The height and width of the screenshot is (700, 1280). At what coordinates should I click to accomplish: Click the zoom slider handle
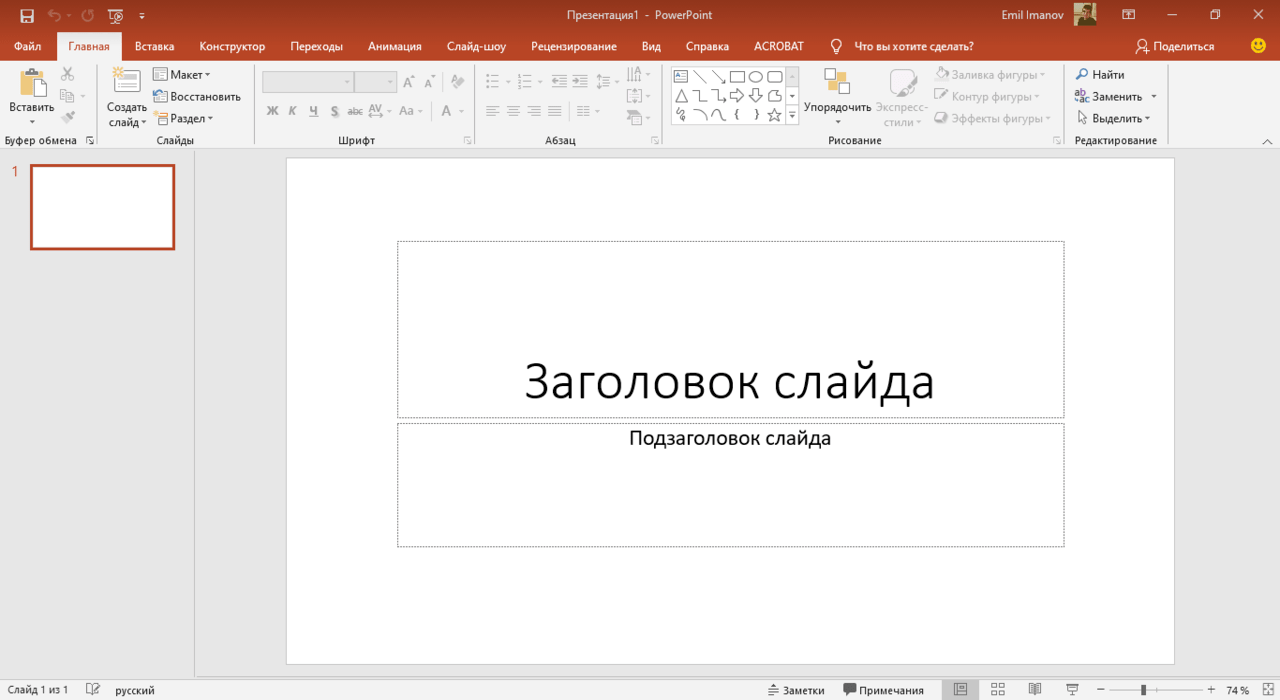pos(1143,690)
